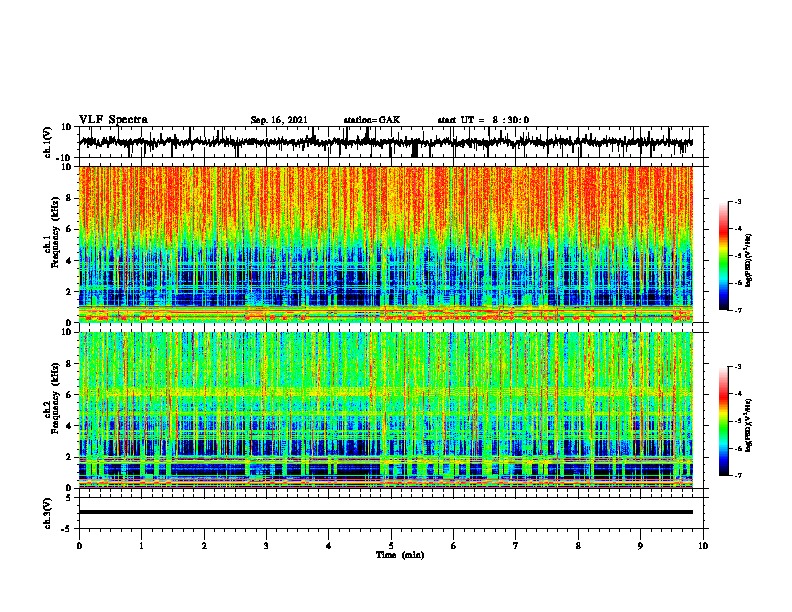Viewport: 792px width, 612px height.
Task: Click tick label "10" on the Time axis
Action: pos(703,546)
